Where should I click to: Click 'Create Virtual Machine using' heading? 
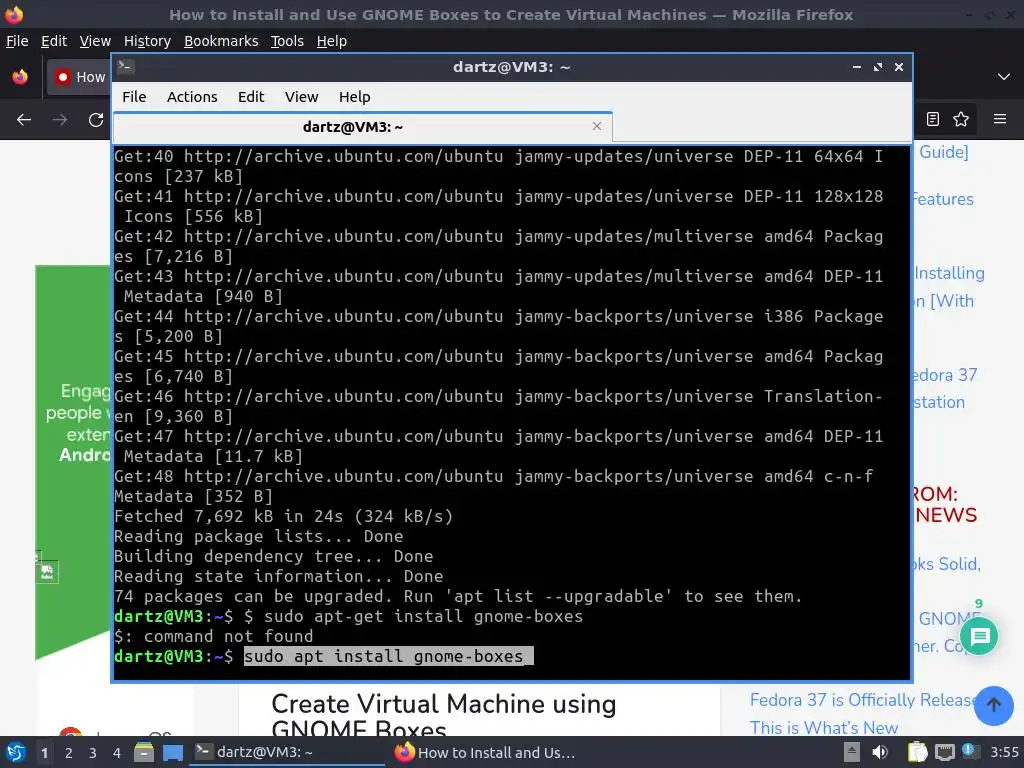pos(443,704)
